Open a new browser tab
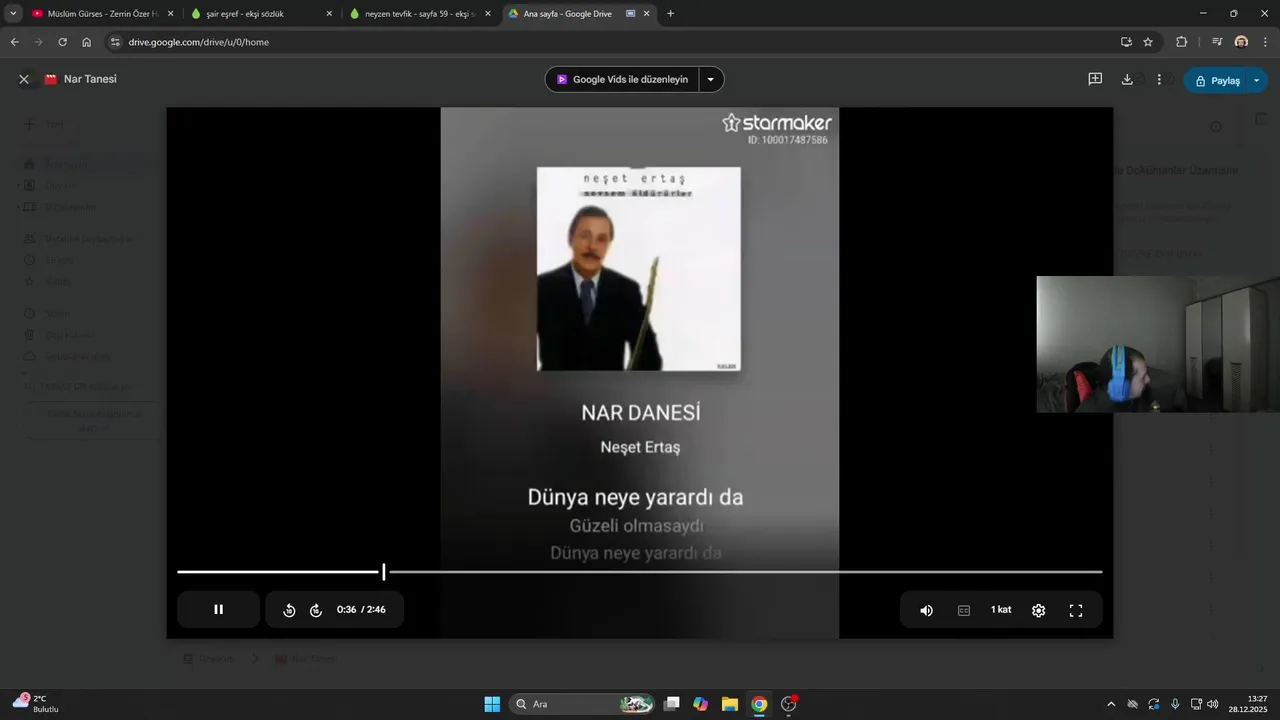Screen dimensions: 1280x720 pyautogui.click(x=670, y=14)
